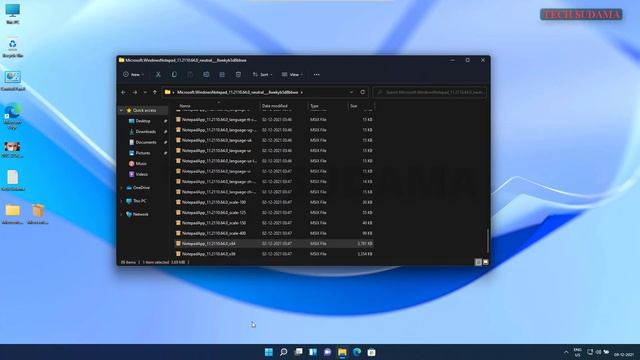Viewport: 640px width, 360px height.
Task: Open taskbar Search icon
Action: click(x=283, y=352)
